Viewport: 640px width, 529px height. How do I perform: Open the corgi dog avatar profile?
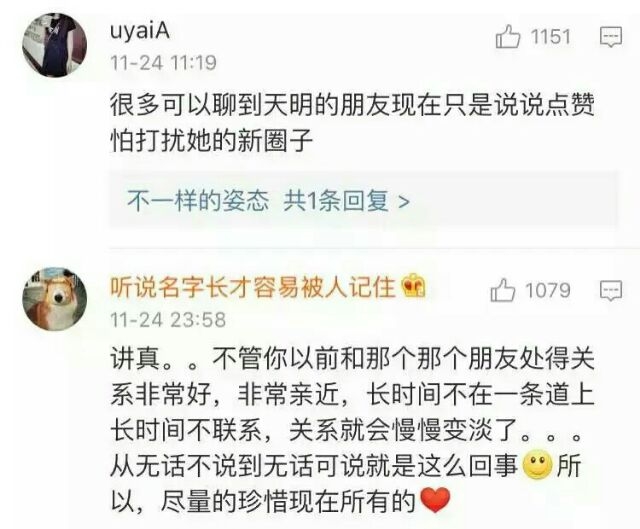(x=54, y=299)
